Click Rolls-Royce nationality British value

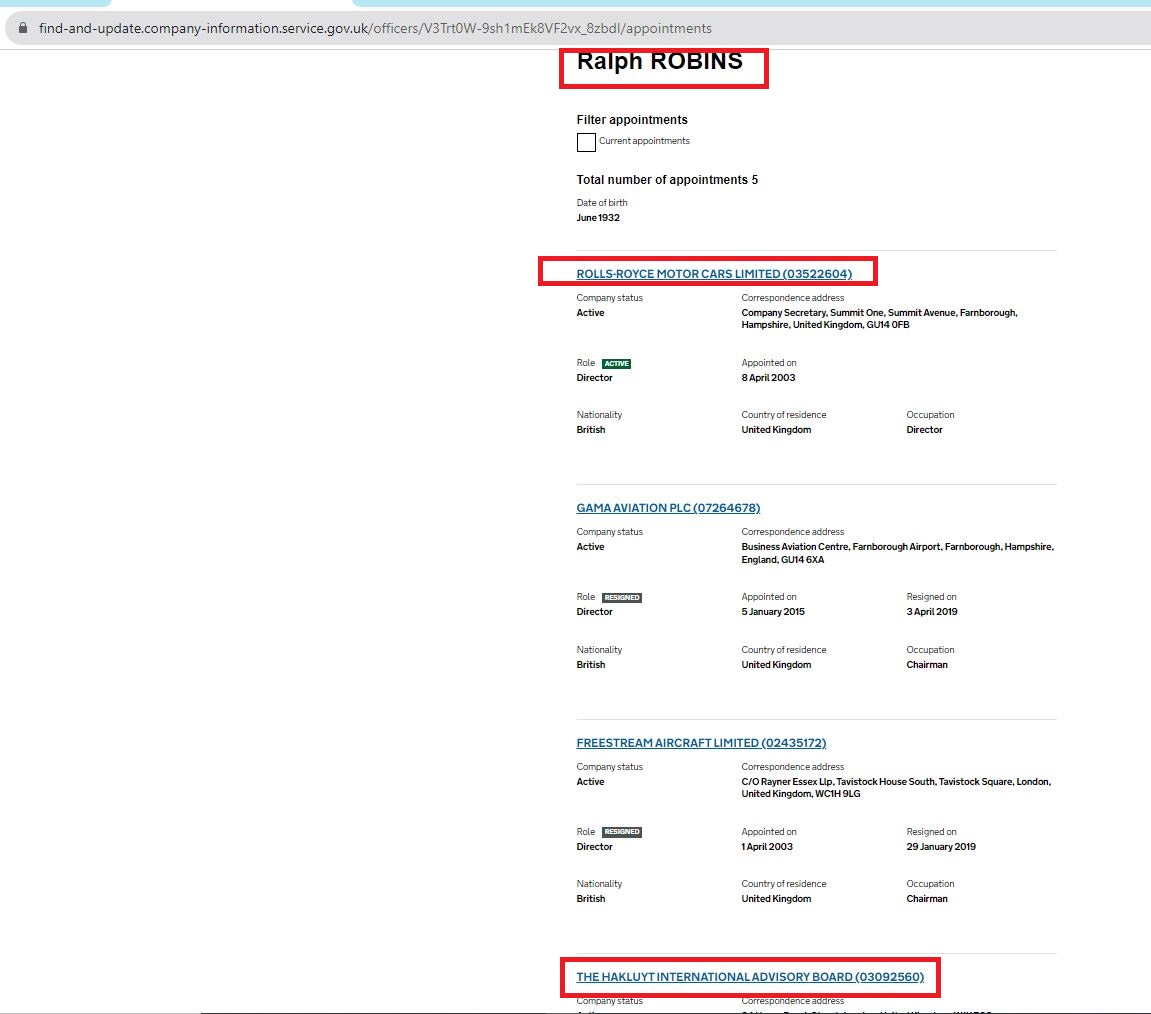(x=590, y=430)
